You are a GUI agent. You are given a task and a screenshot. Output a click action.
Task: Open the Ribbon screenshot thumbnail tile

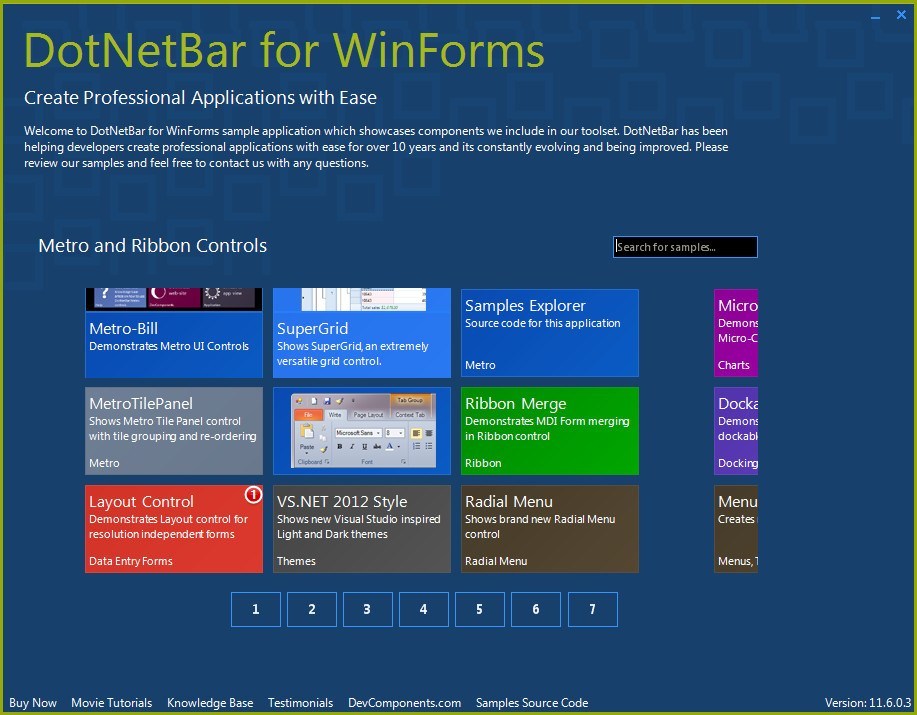click(362, 431)
